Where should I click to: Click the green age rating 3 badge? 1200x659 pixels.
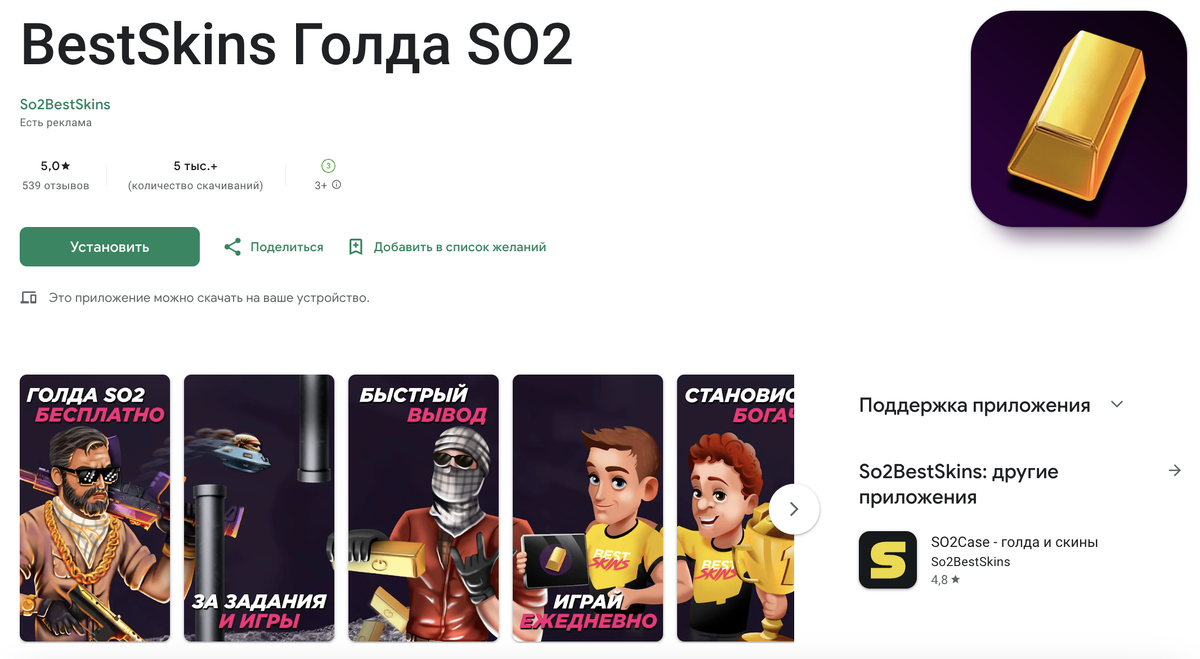pyautogui.click(x=328, y=166)
